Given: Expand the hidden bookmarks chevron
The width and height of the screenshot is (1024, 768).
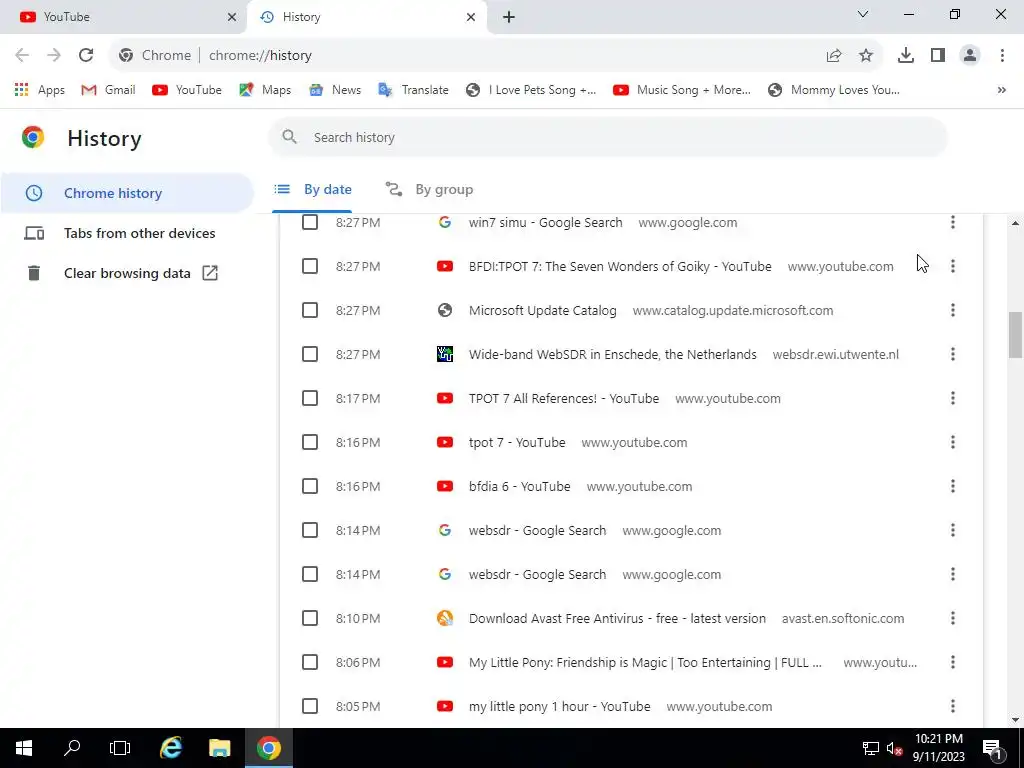Looking at the screenshot, I should 1002,90.
